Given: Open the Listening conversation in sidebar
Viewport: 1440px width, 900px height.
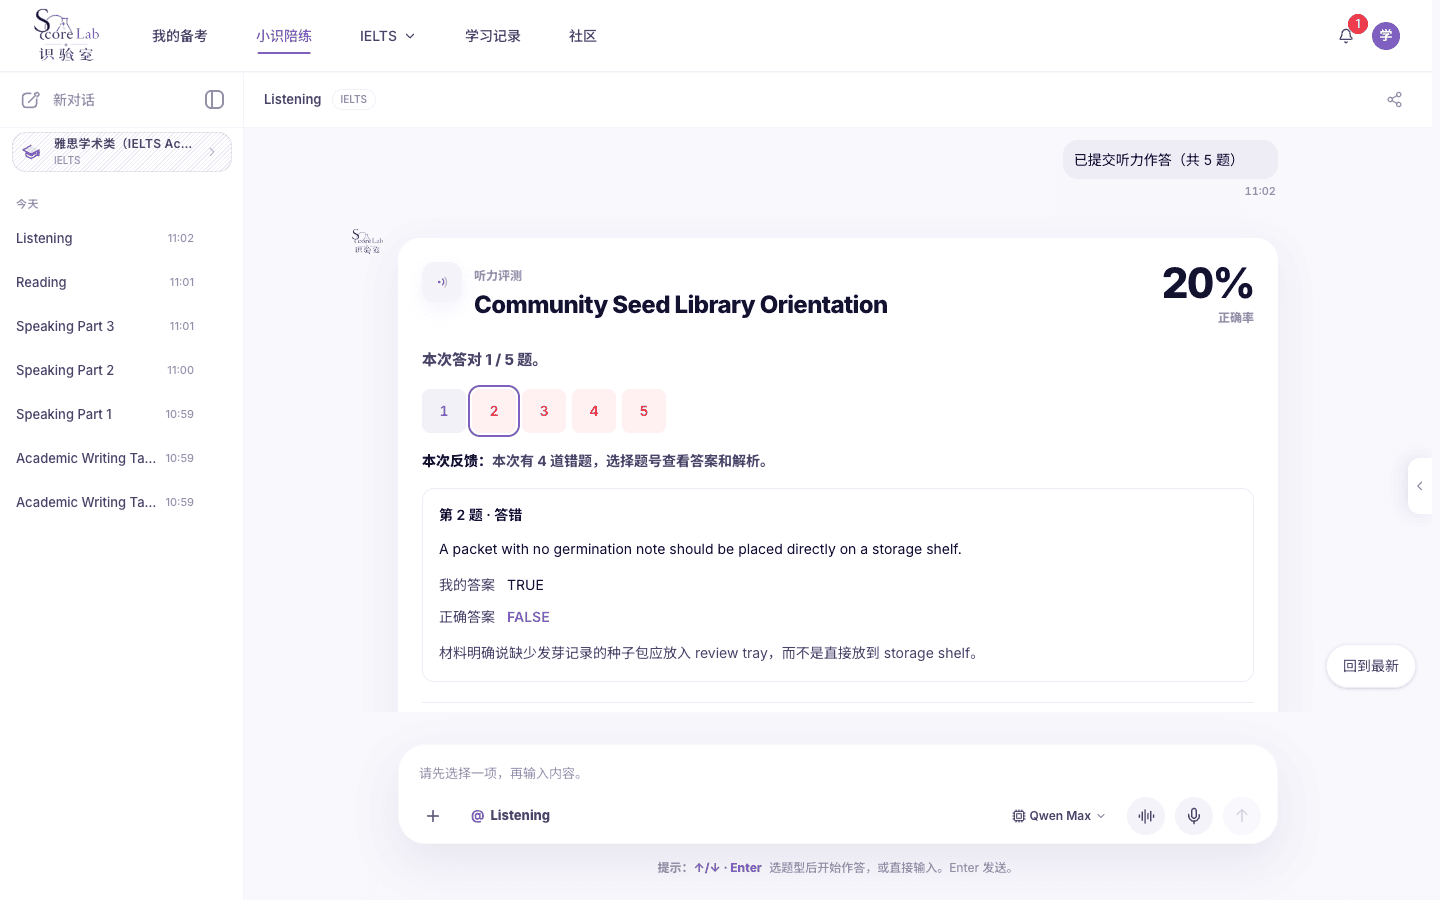Looking at the screenshot, I should 106,238.
